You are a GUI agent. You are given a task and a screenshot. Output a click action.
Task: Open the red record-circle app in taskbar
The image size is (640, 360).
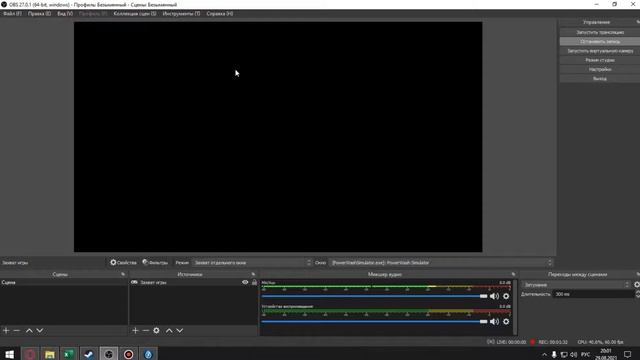click(129, 354)
